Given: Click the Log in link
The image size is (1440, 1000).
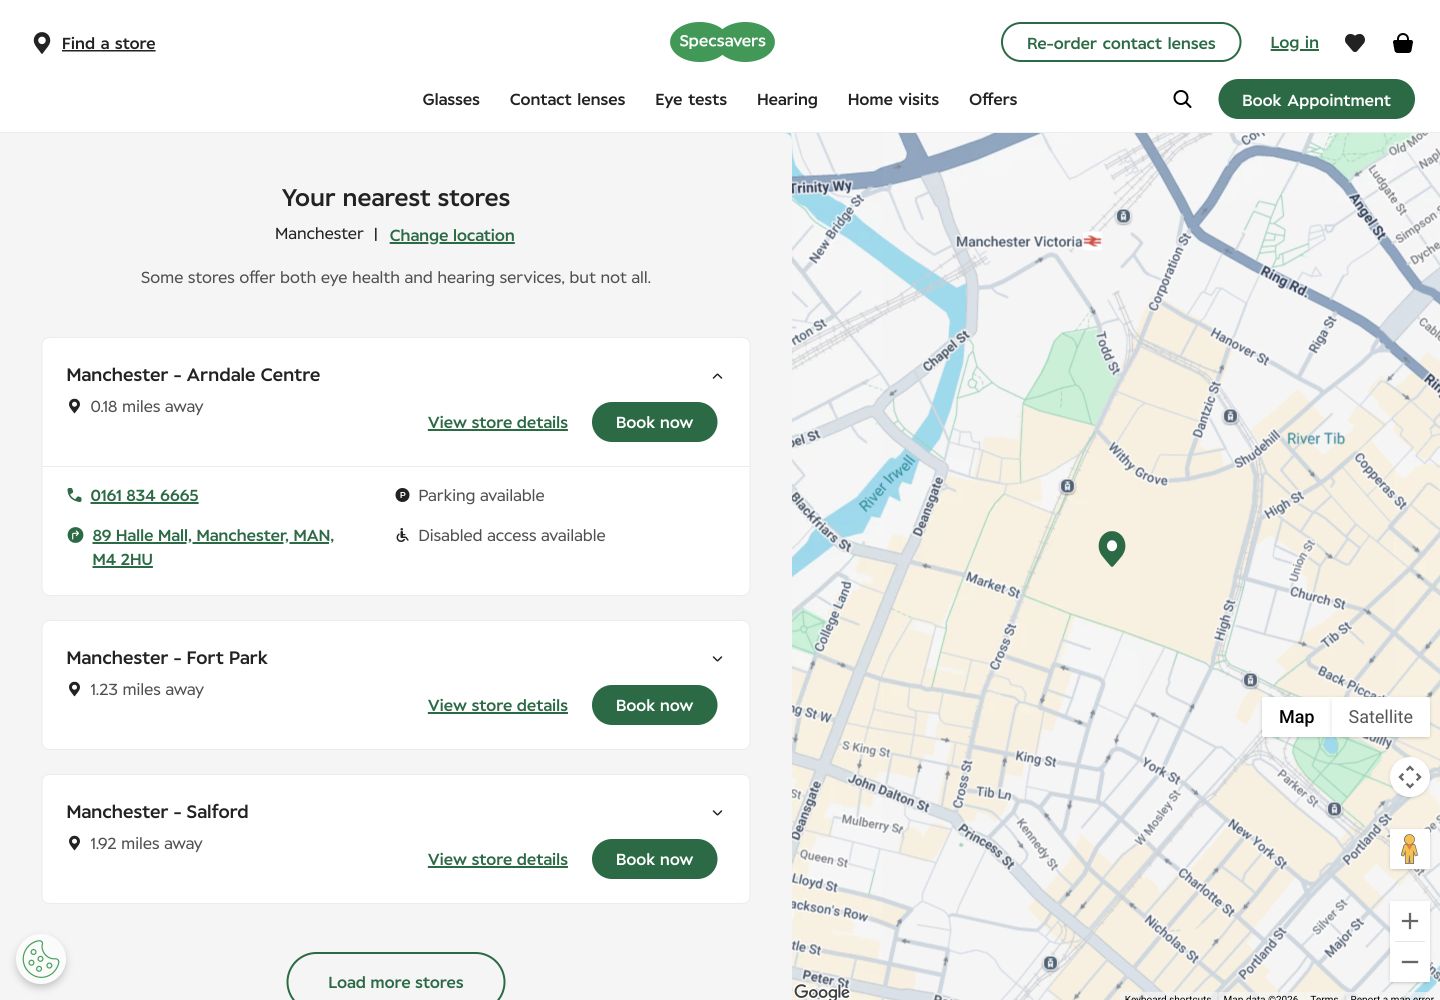Looking at the screenshot, I should click(x=1294, y=42).
